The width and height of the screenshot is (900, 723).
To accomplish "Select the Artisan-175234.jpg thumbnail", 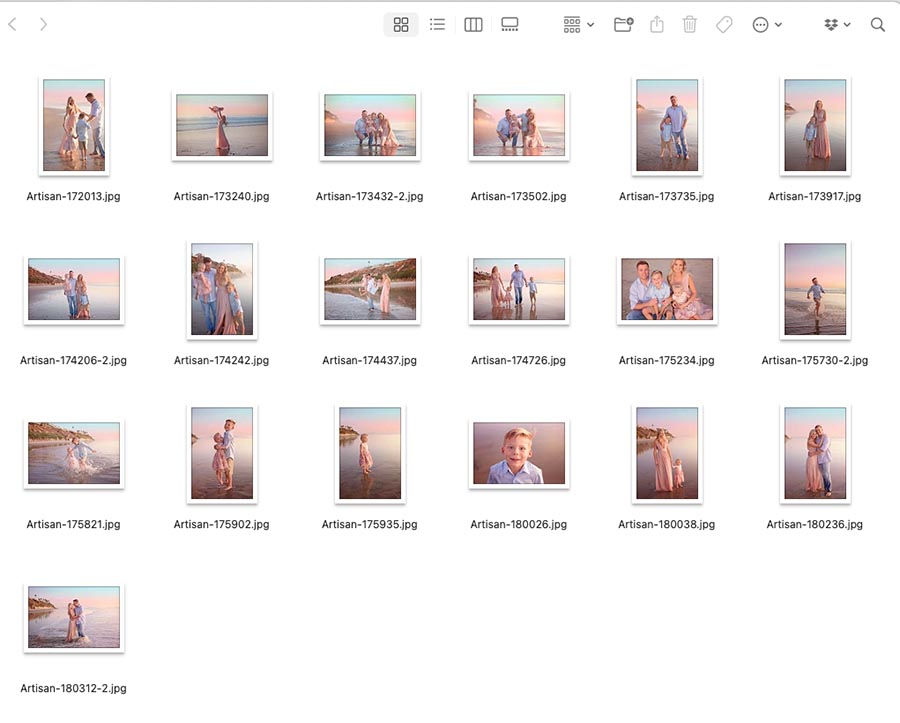I will (x=667, y=289).
